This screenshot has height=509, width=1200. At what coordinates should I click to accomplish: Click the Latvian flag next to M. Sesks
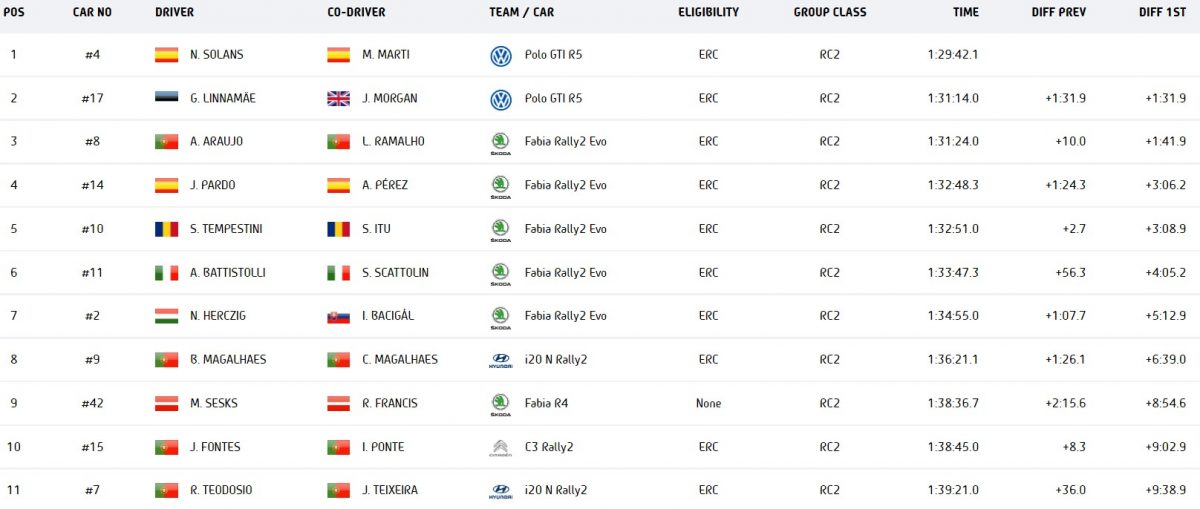pos(166,403)
